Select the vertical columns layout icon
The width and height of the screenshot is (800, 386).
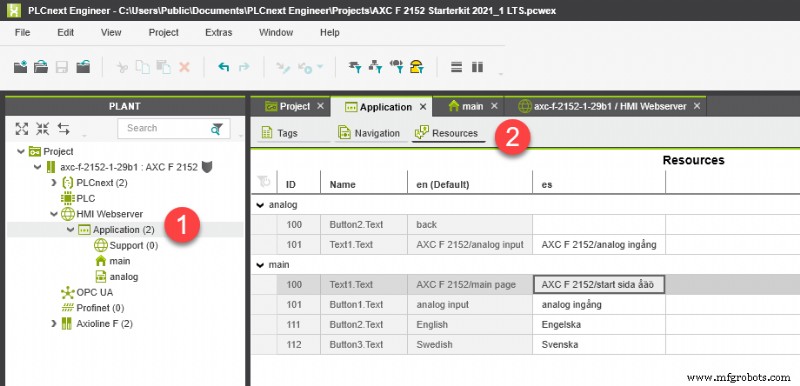click(477, 67)
